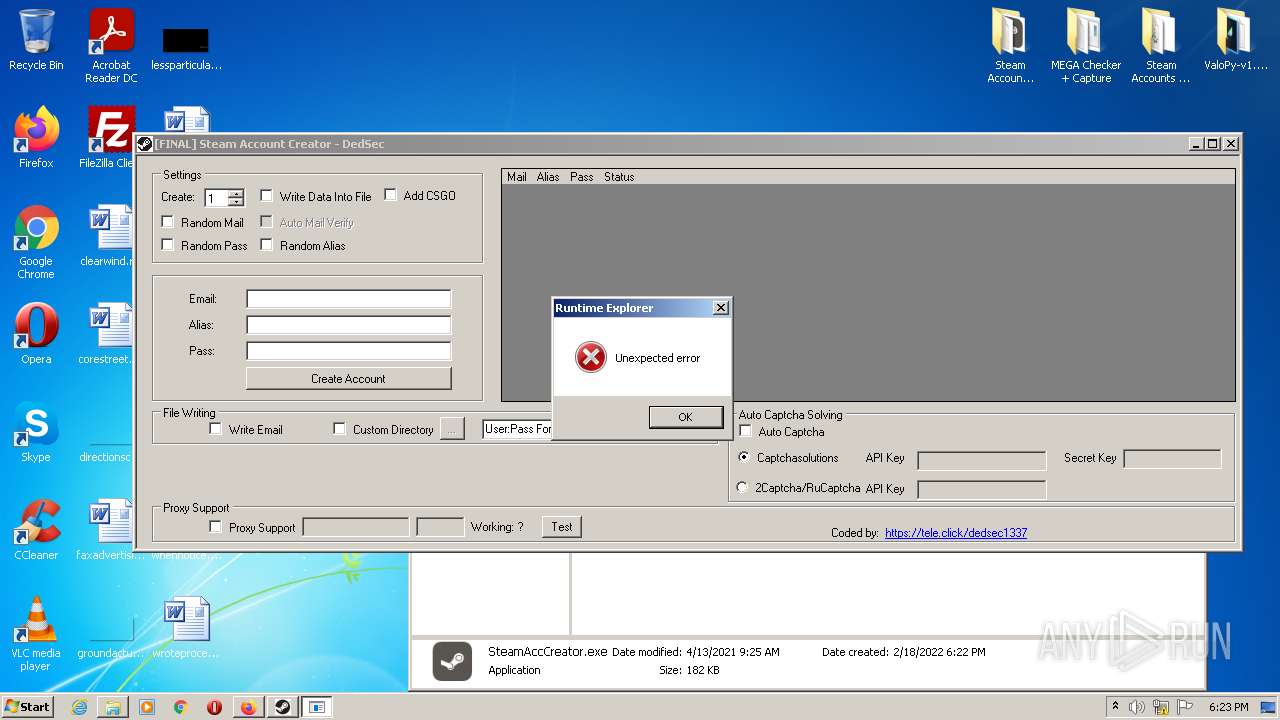Open the Steam Accoun... folder on desktop
The image size is (1280, 720).
1010,45
